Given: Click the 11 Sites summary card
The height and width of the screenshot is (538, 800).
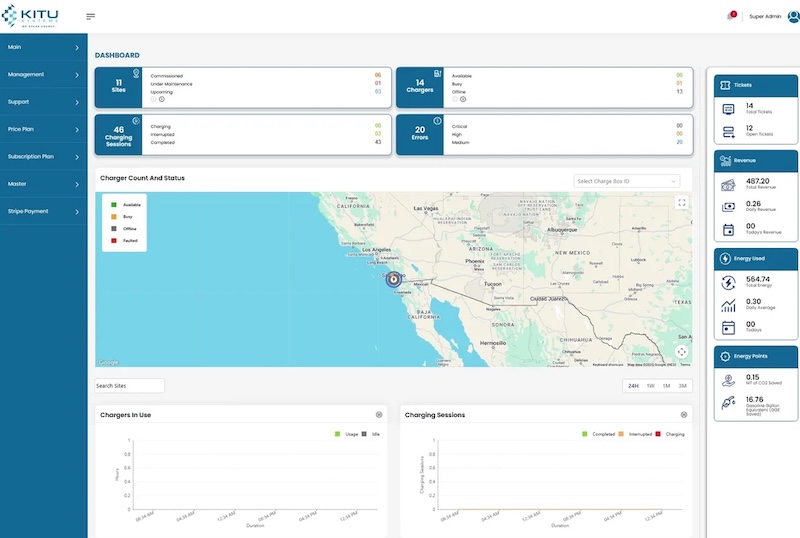Looking at the screenshot, I should point(243,87).
